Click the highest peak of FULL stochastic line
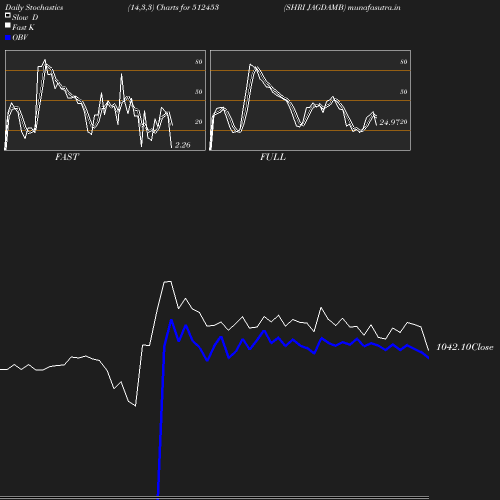This screenshot has width=500, height=500. [x=250, y=65]
